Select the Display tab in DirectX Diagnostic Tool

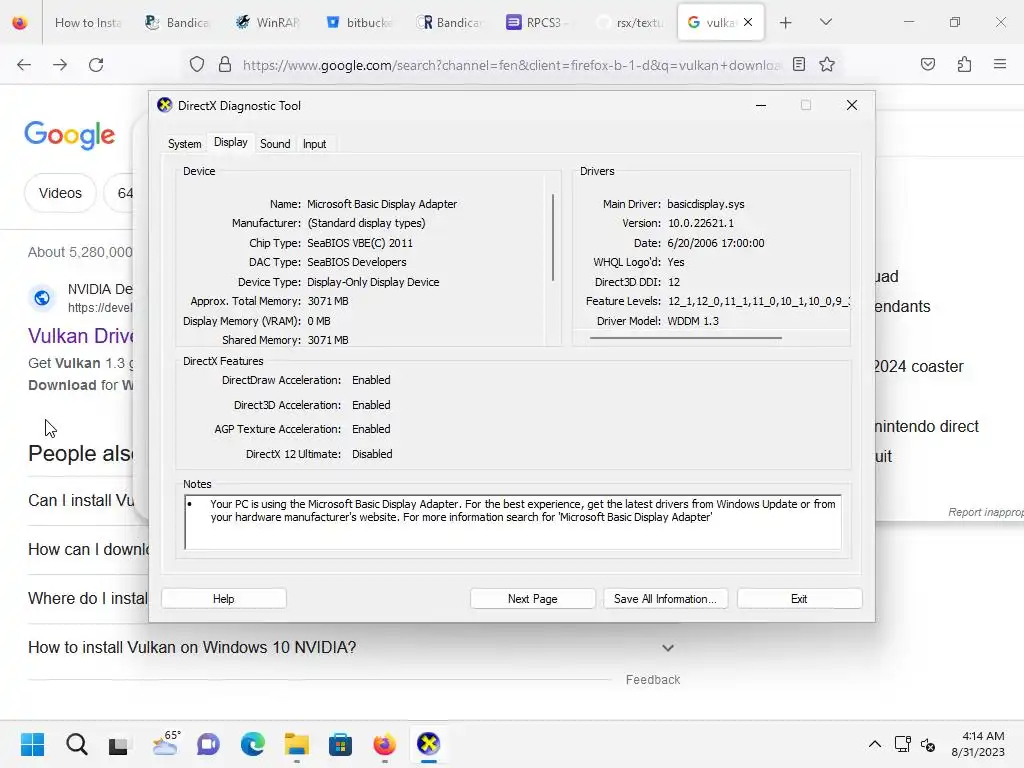pyautogui.click(x=231, y=142)
